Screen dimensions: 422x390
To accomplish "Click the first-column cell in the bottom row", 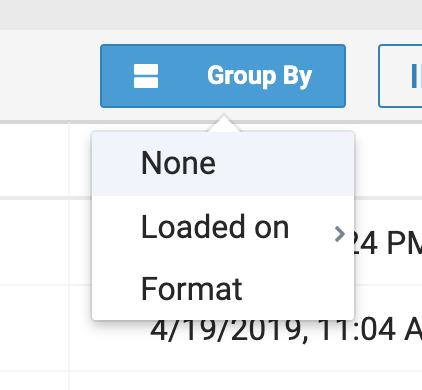I will coord(34,381).
